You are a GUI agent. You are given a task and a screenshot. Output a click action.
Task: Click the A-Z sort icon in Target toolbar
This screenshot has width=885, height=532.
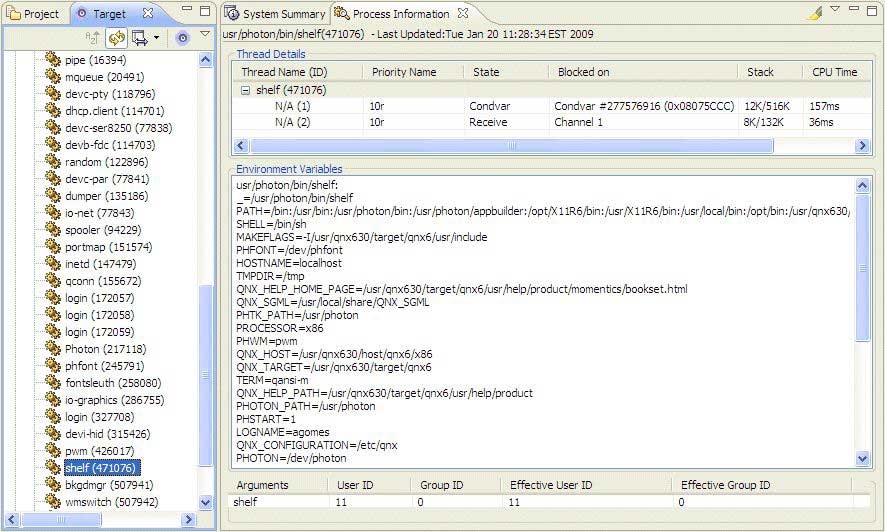click(93, 38)
